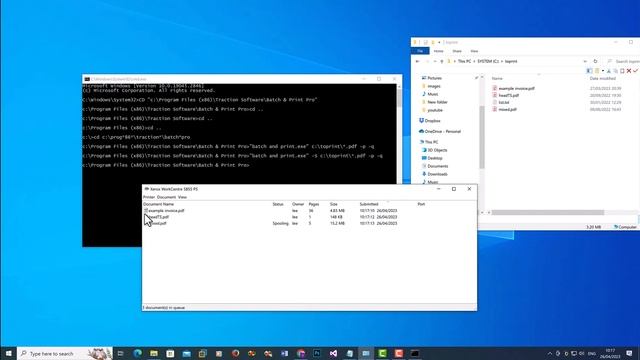Click the Explorer search box
The height and width of the screenshot is (360, 640).
click(623, 61)
